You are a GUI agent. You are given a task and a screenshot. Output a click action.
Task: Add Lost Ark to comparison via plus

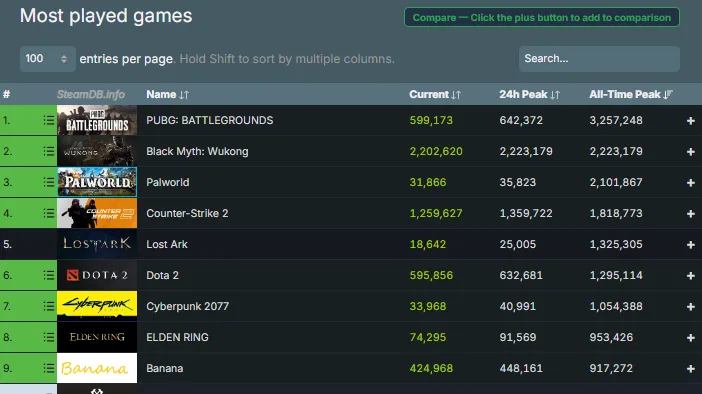(690, 244)
